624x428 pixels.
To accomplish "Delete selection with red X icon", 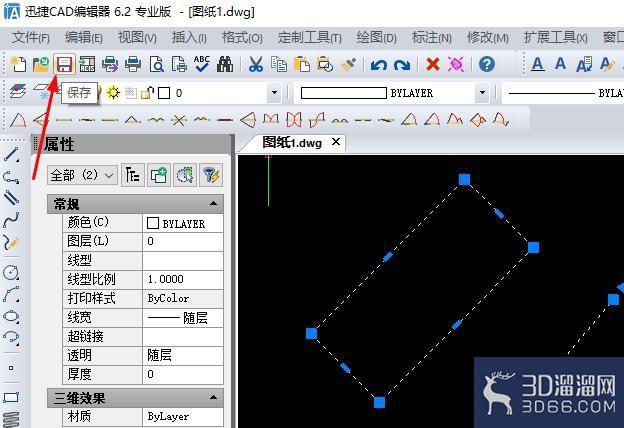I will coord(433,64).
